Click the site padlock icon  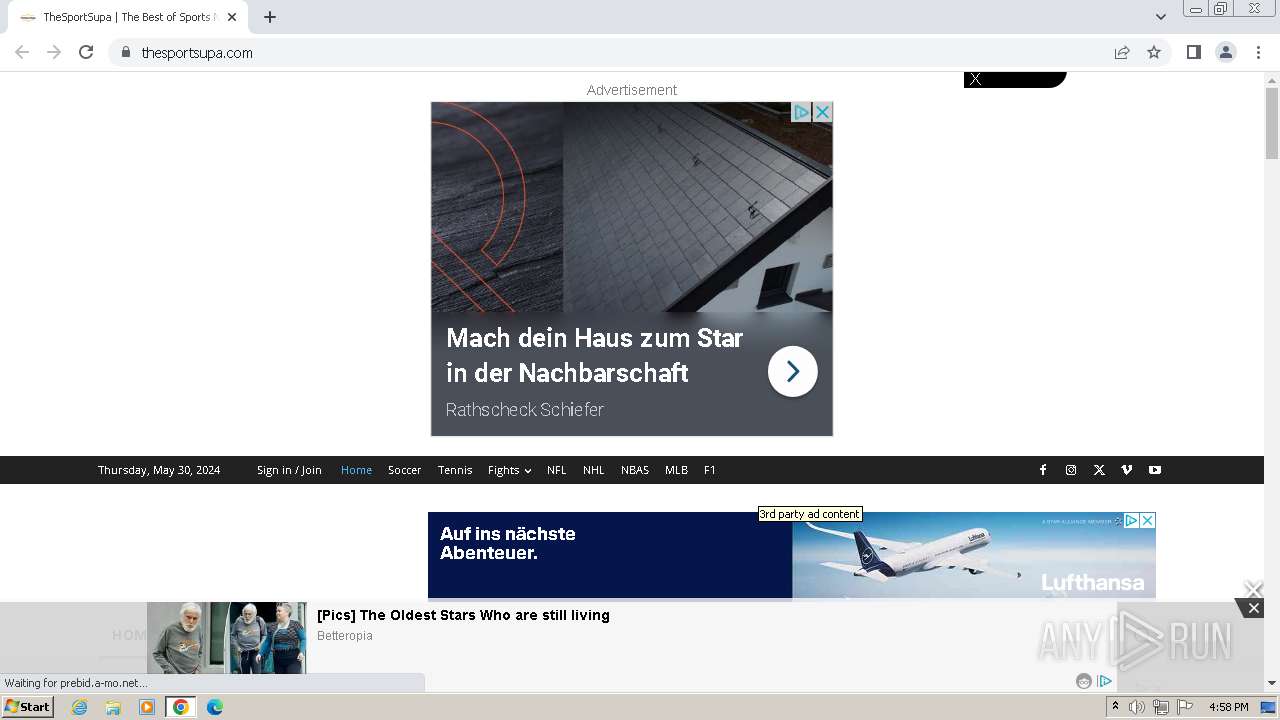click(x=125, y=52)
